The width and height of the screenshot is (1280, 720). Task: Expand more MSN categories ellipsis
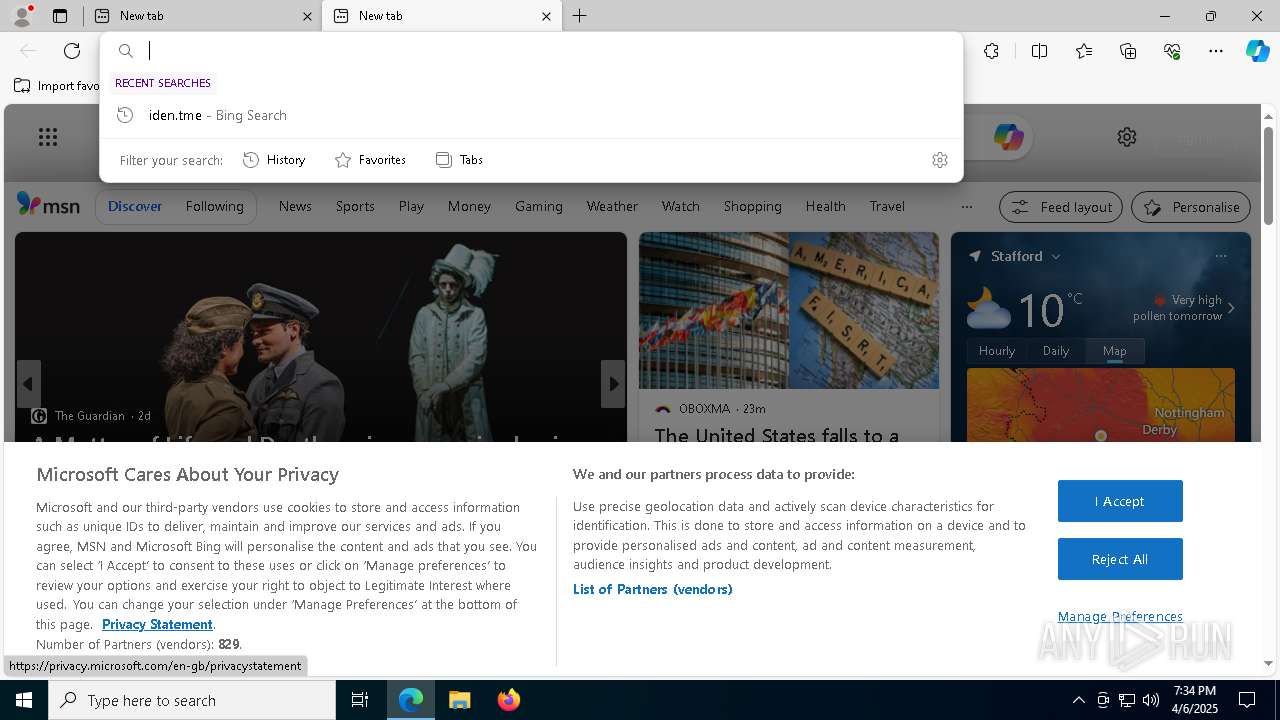tap(966, 207)
